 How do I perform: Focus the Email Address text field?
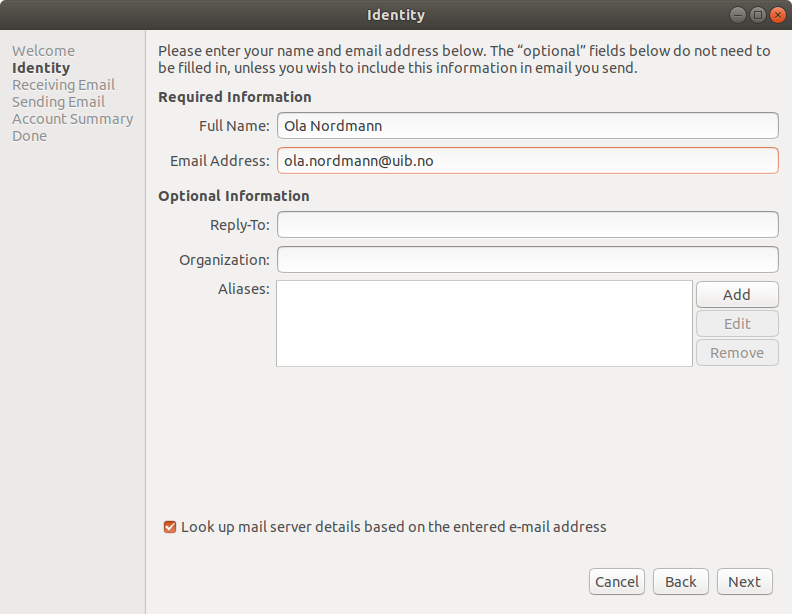coord(527,161)
